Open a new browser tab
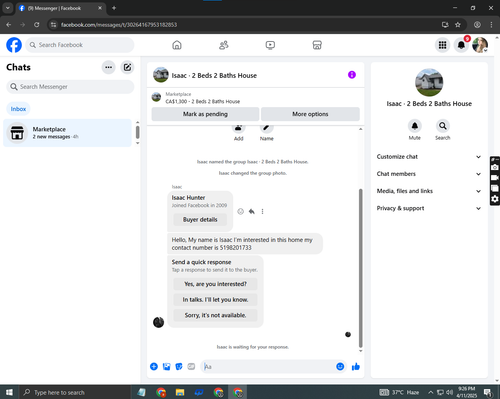This screenshot has width=500, height=399. pos(114,8)
